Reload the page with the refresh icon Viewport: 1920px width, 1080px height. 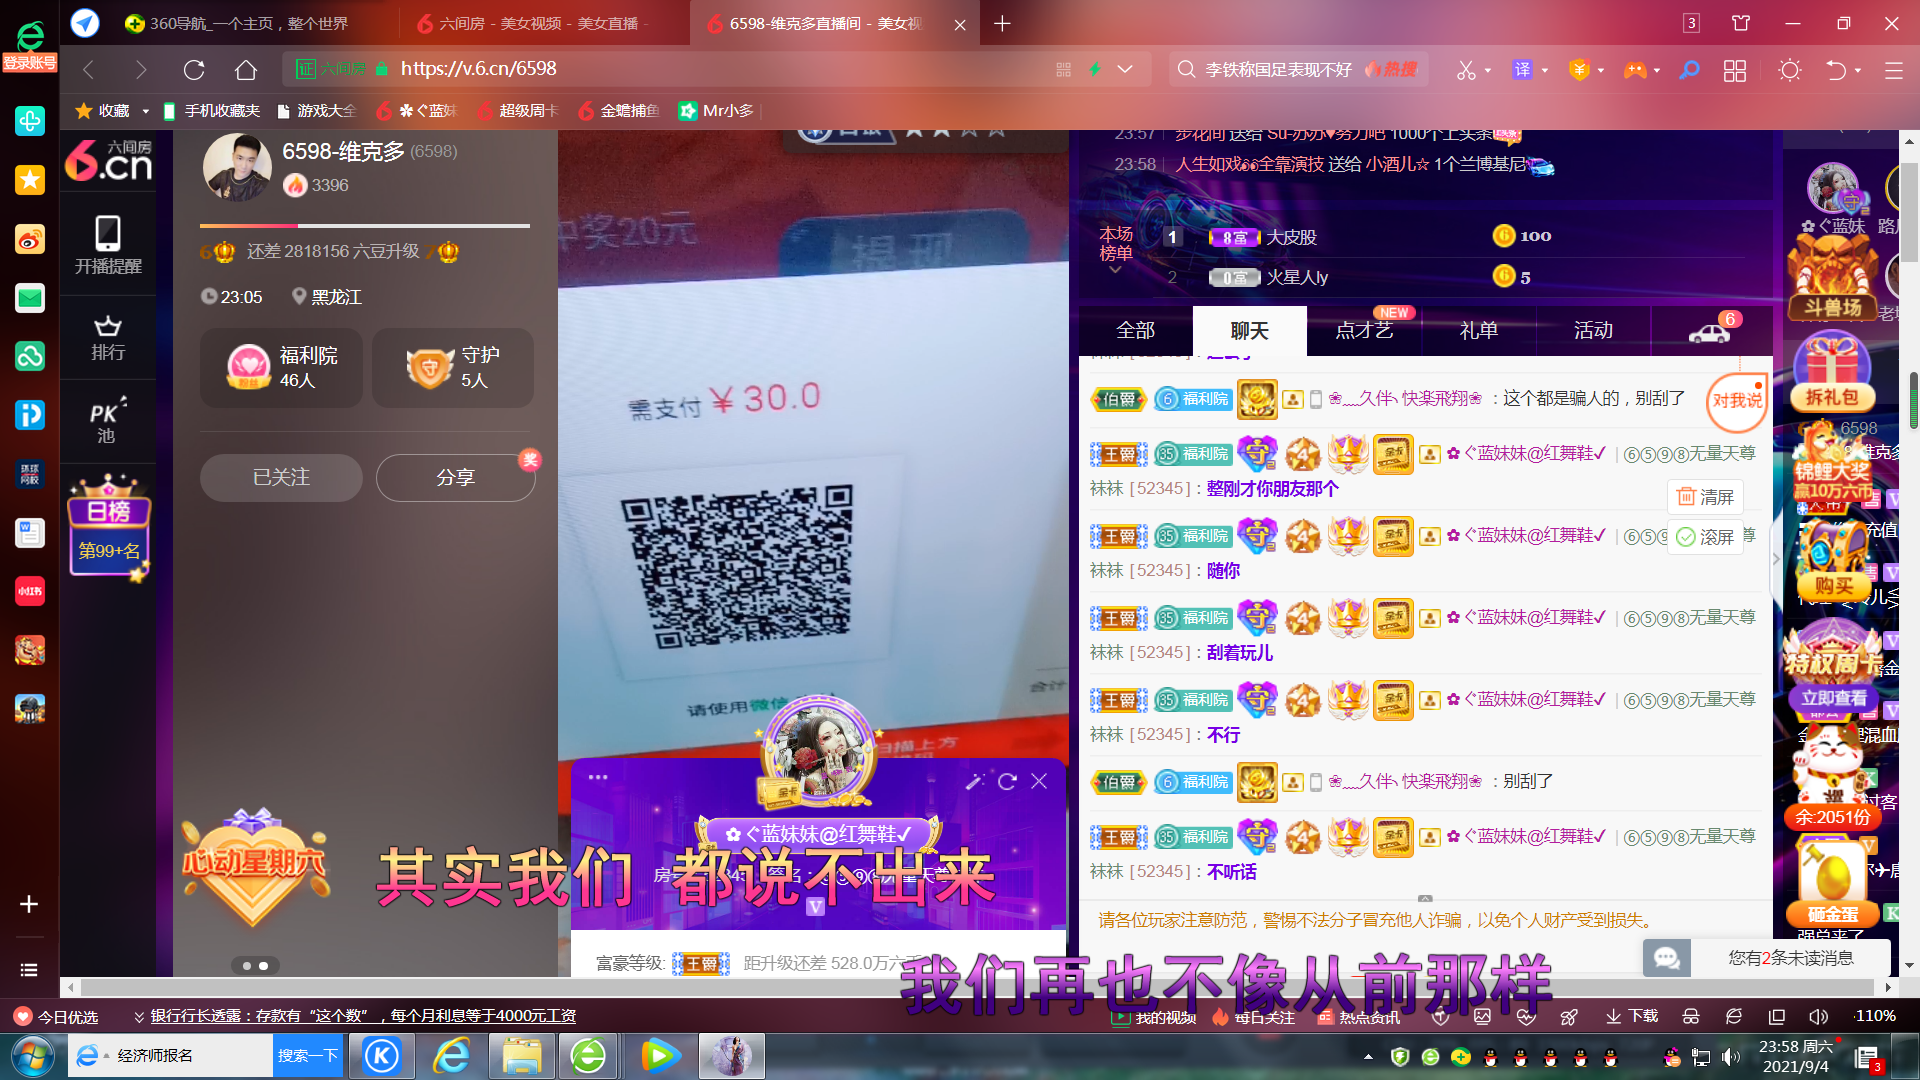(194, 70)
